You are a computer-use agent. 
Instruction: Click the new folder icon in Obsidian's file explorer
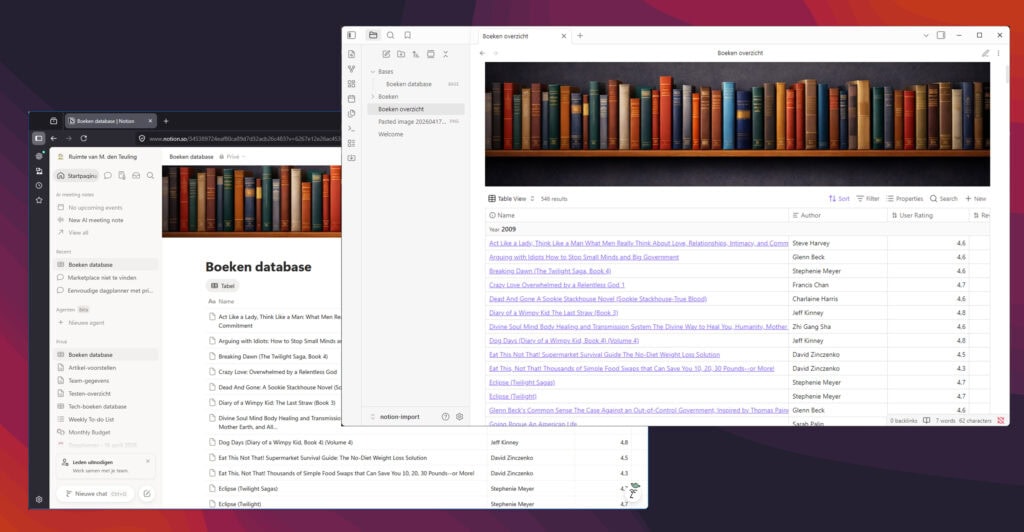pos(401,54)
